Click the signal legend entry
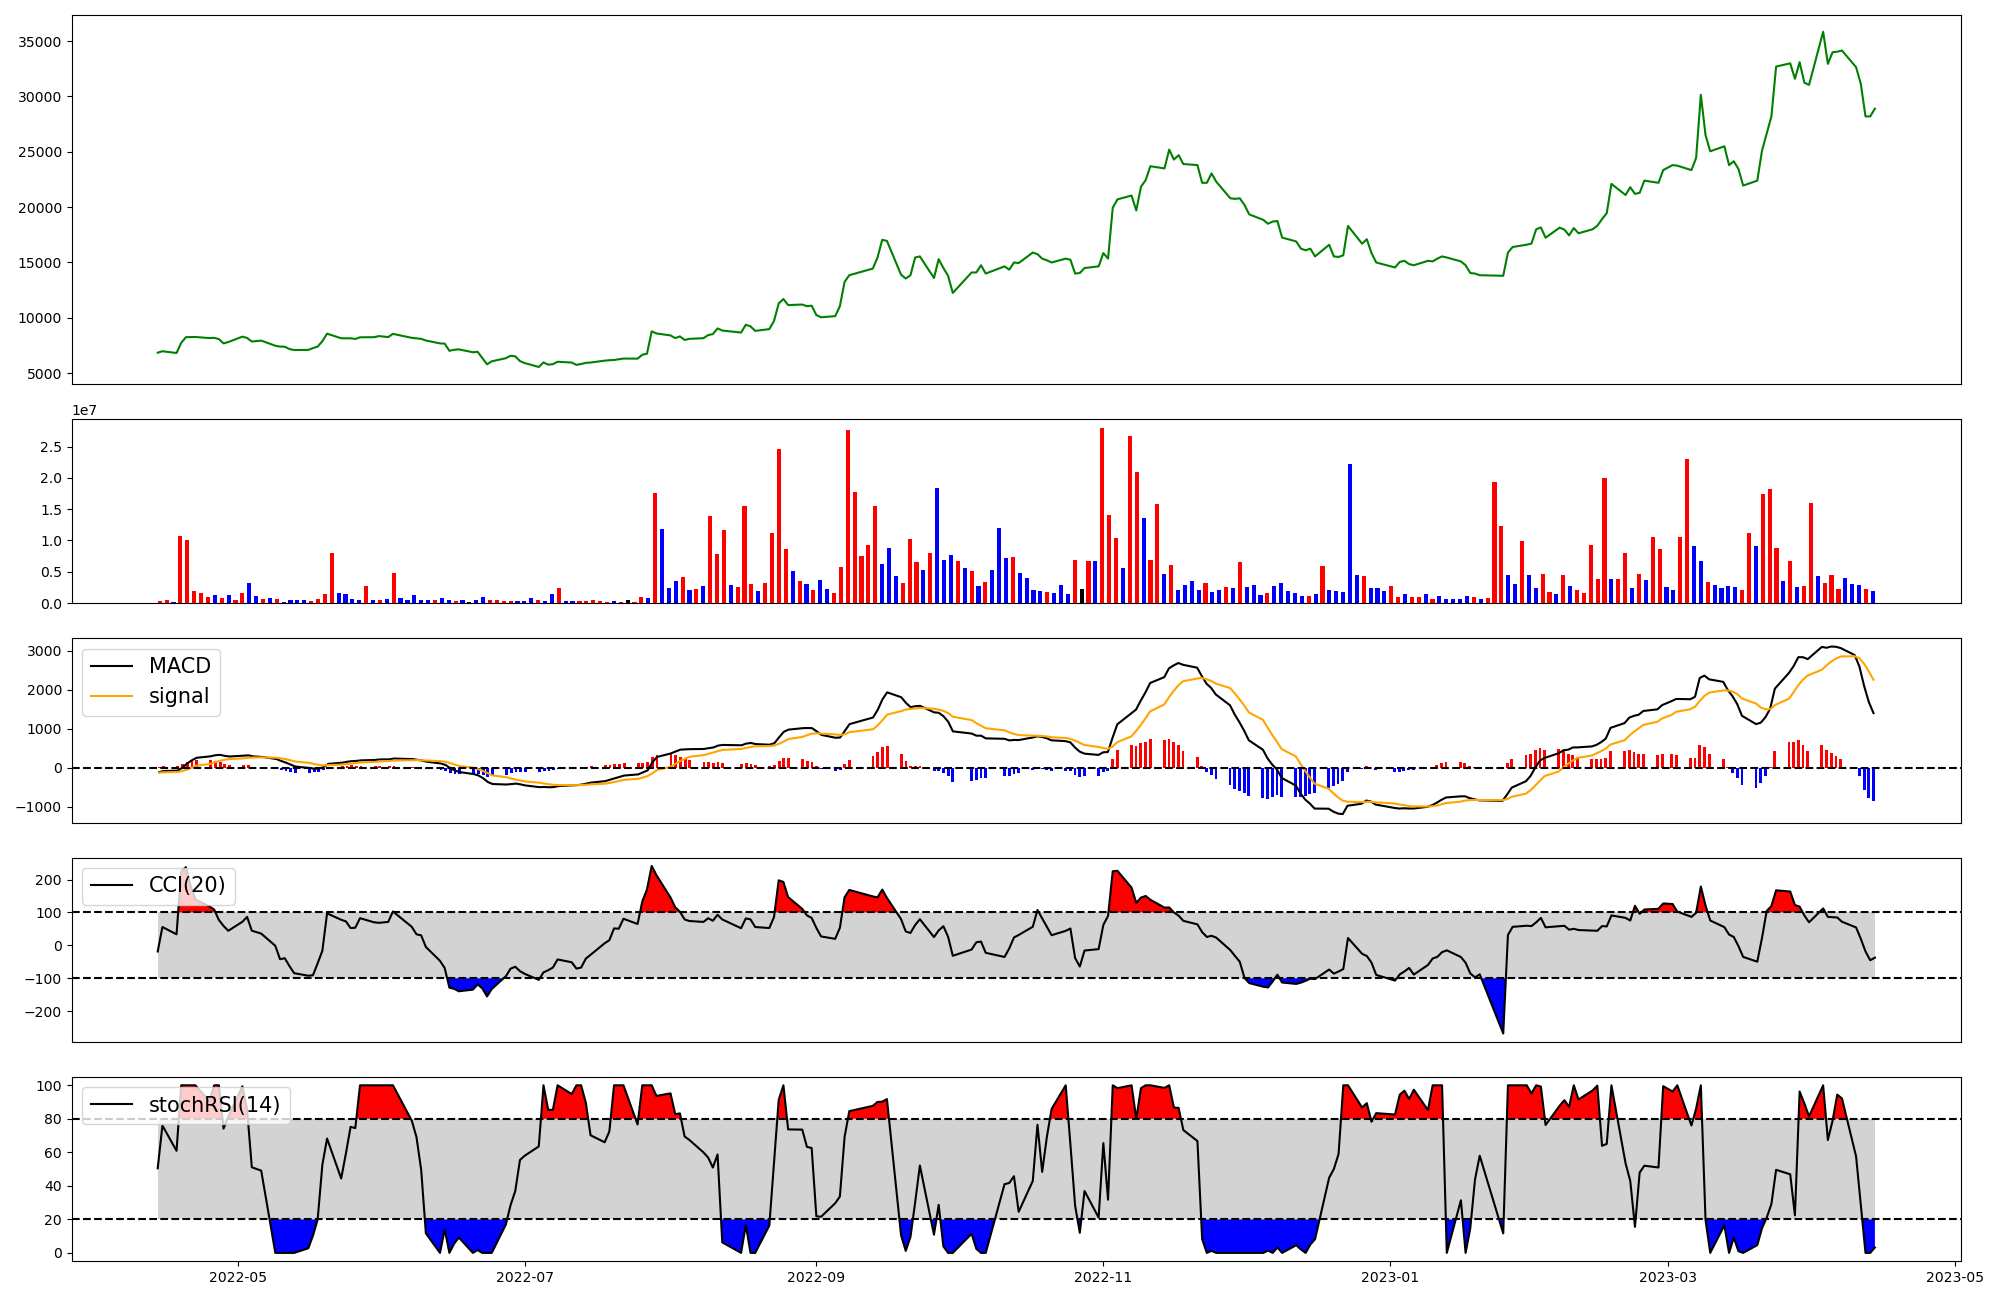Screen dimensions: 2000x1300 pos(179,696)
